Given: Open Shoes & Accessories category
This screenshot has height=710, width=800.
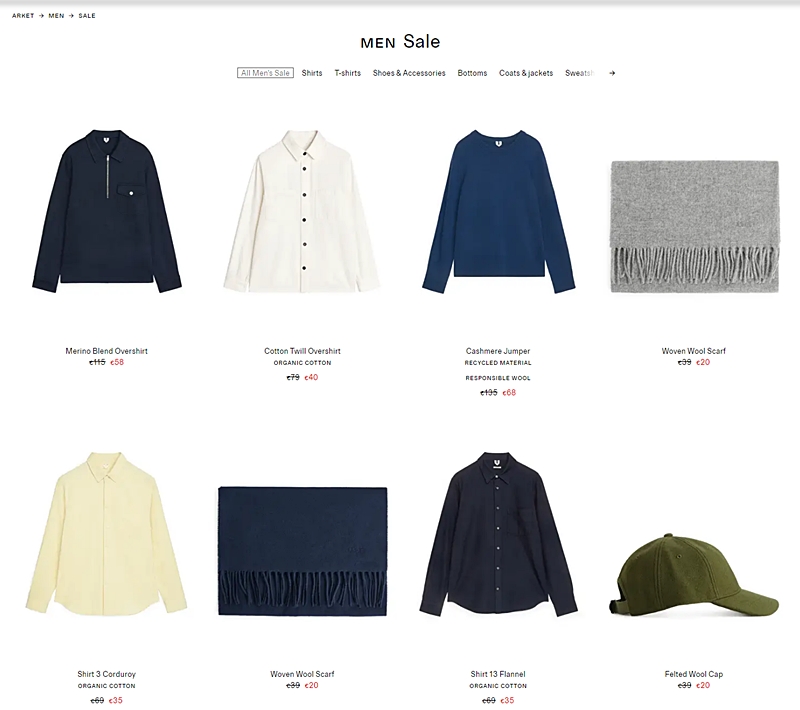Looking at the screenshot, I should (x=409, y=73).
